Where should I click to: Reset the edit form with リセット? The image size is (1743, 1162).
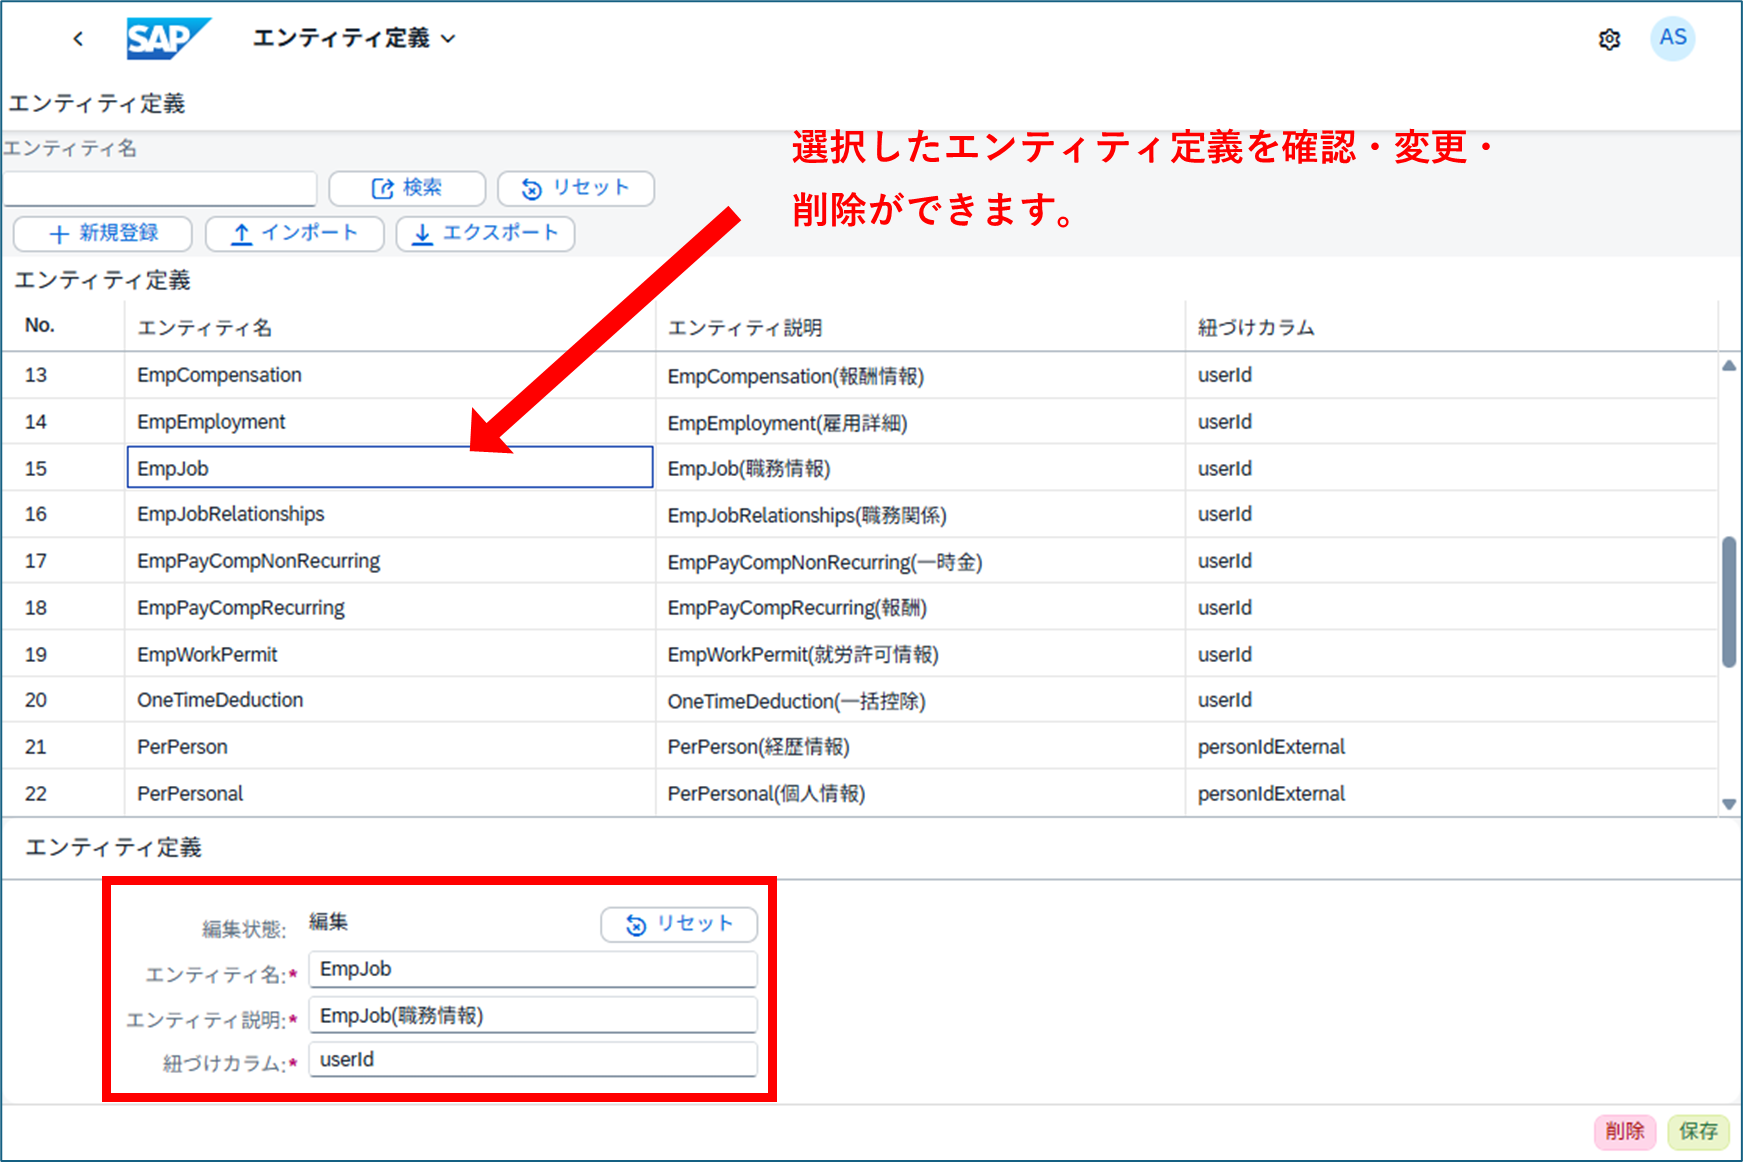pyautogui.click(x=678, y=924)
